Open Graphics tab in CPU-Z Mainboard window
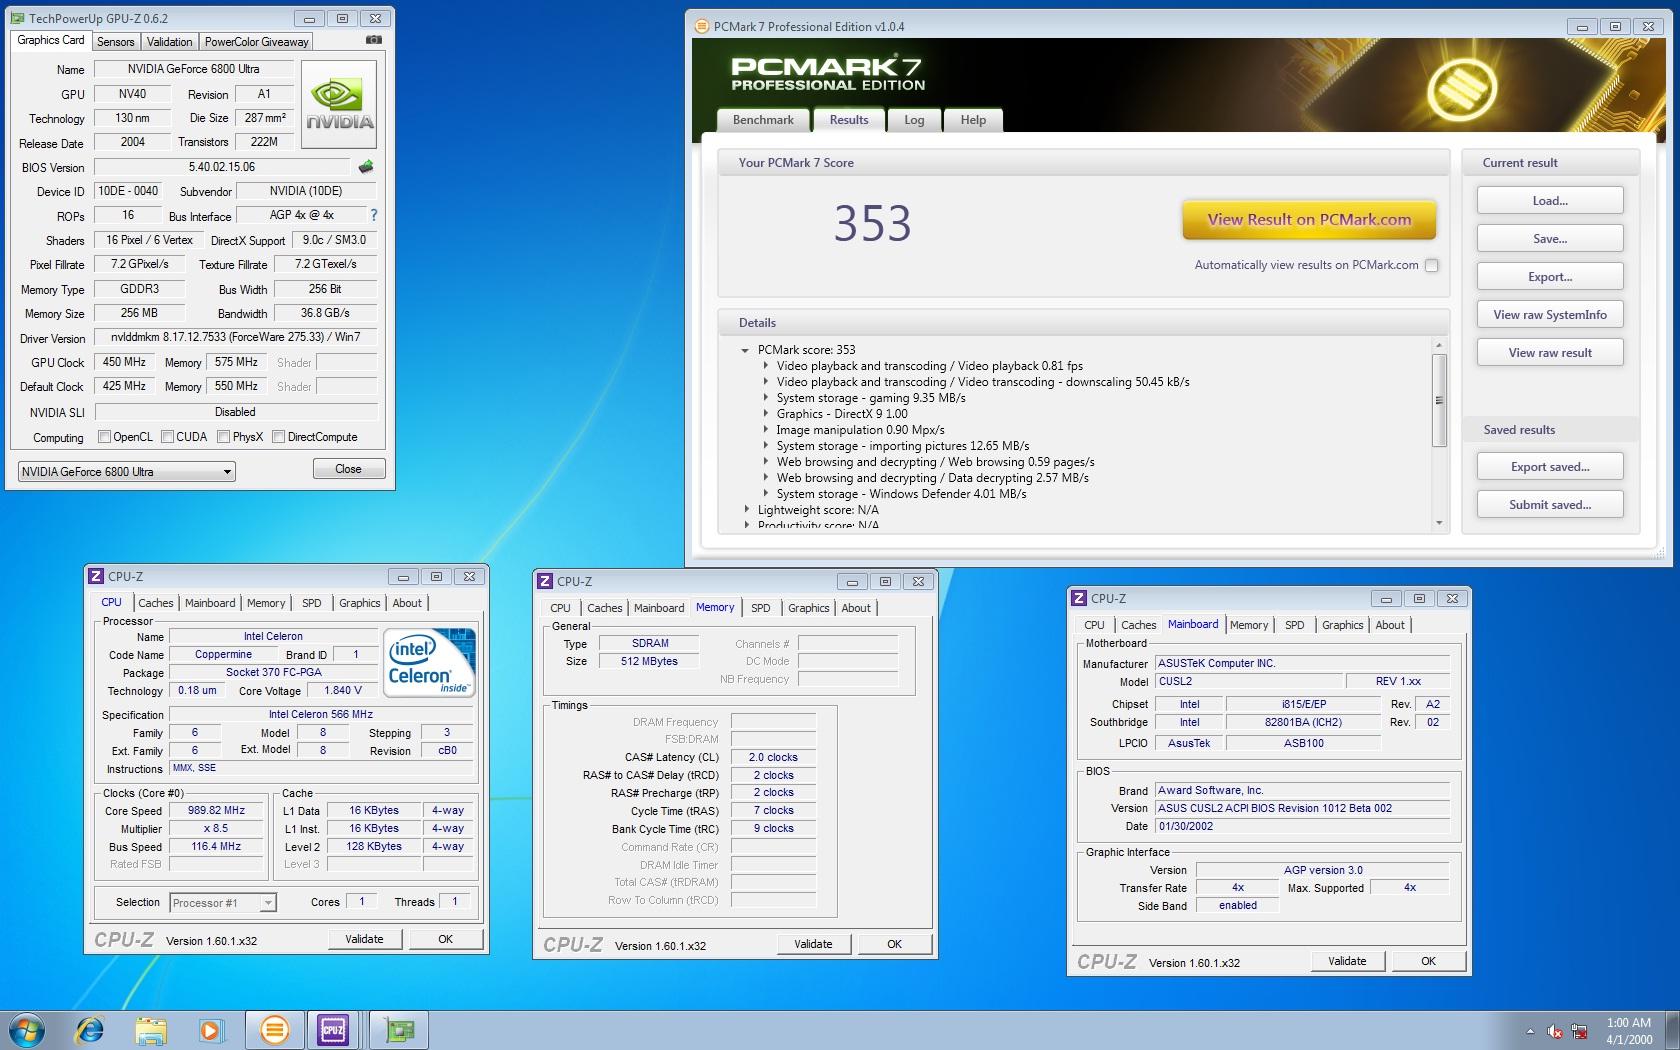 tap(1342, 625)
